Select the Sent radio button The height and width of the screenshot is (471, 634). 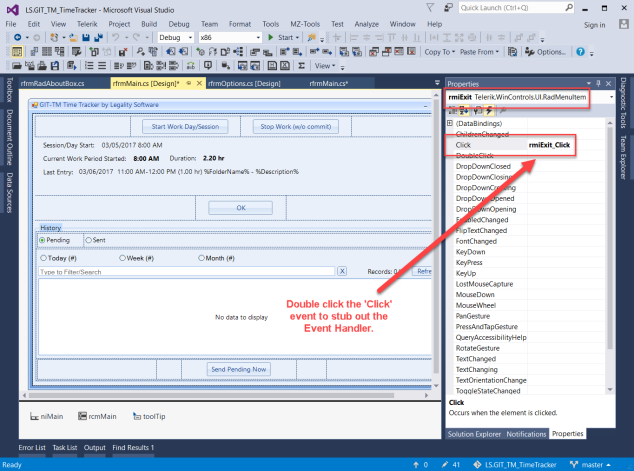[88, 240]
